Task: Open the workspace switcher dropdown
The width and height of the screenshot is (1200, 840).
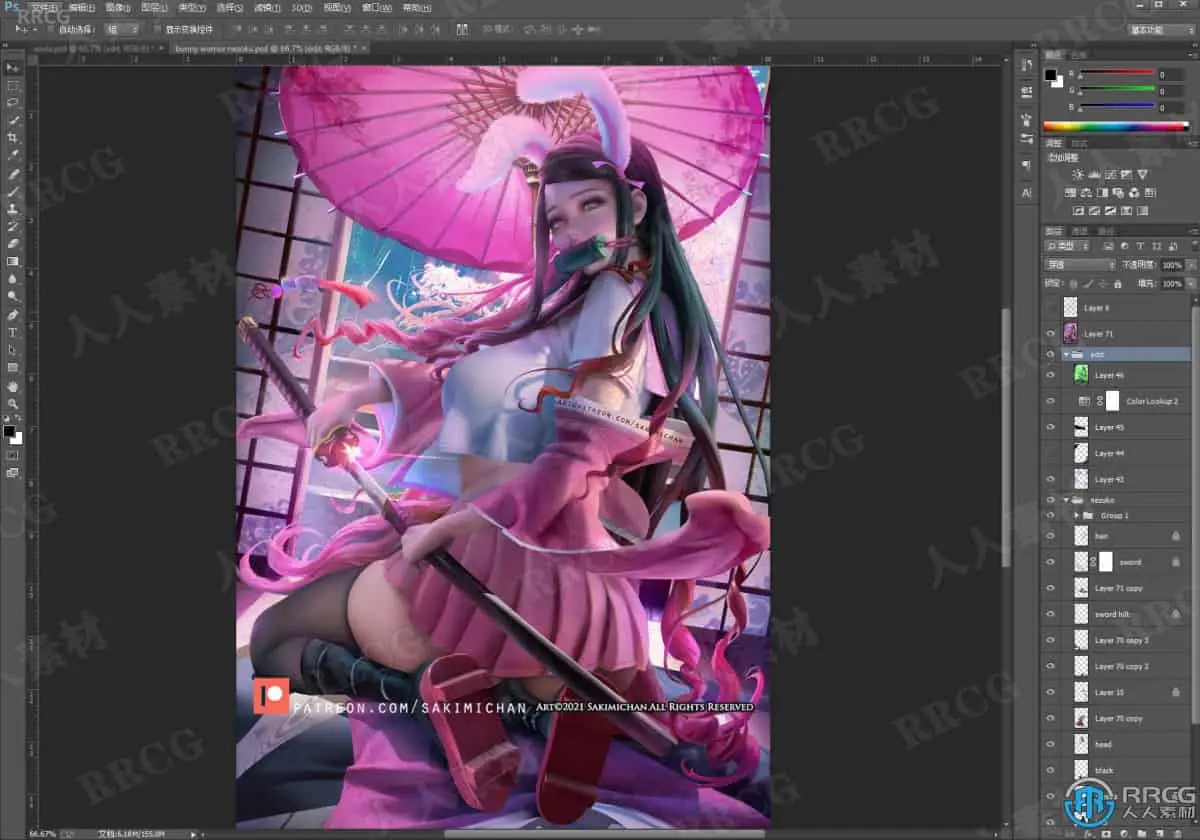Action: coord(1160,30)
